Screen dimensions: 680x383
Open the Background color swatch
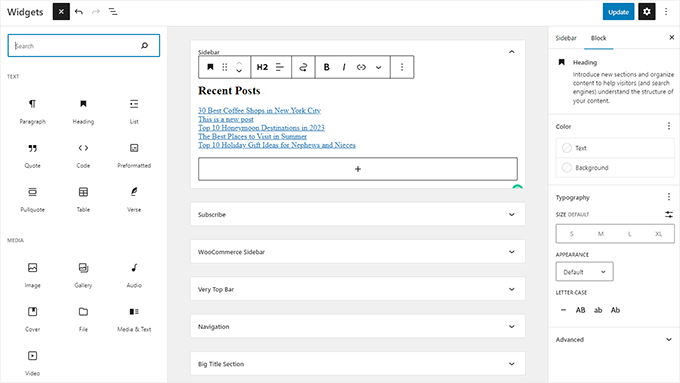615,167
